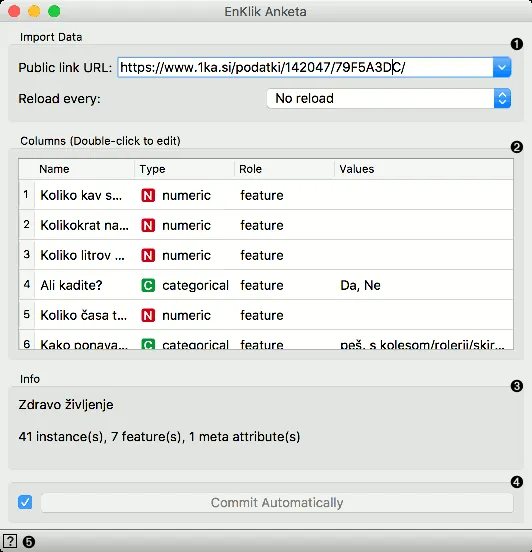Click numeric type icon for Koliko kav row

click(x=148, y=195)
